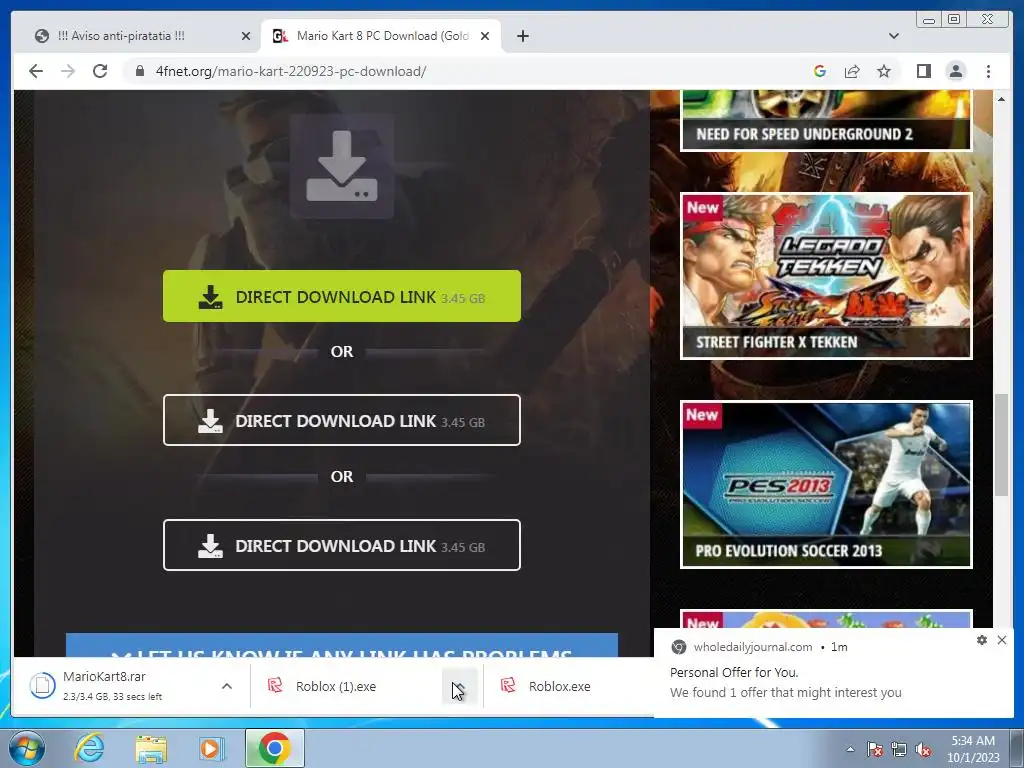Click the muted volume tray icon
This screenshot has height=768, width=1024.
coord(923,749)
